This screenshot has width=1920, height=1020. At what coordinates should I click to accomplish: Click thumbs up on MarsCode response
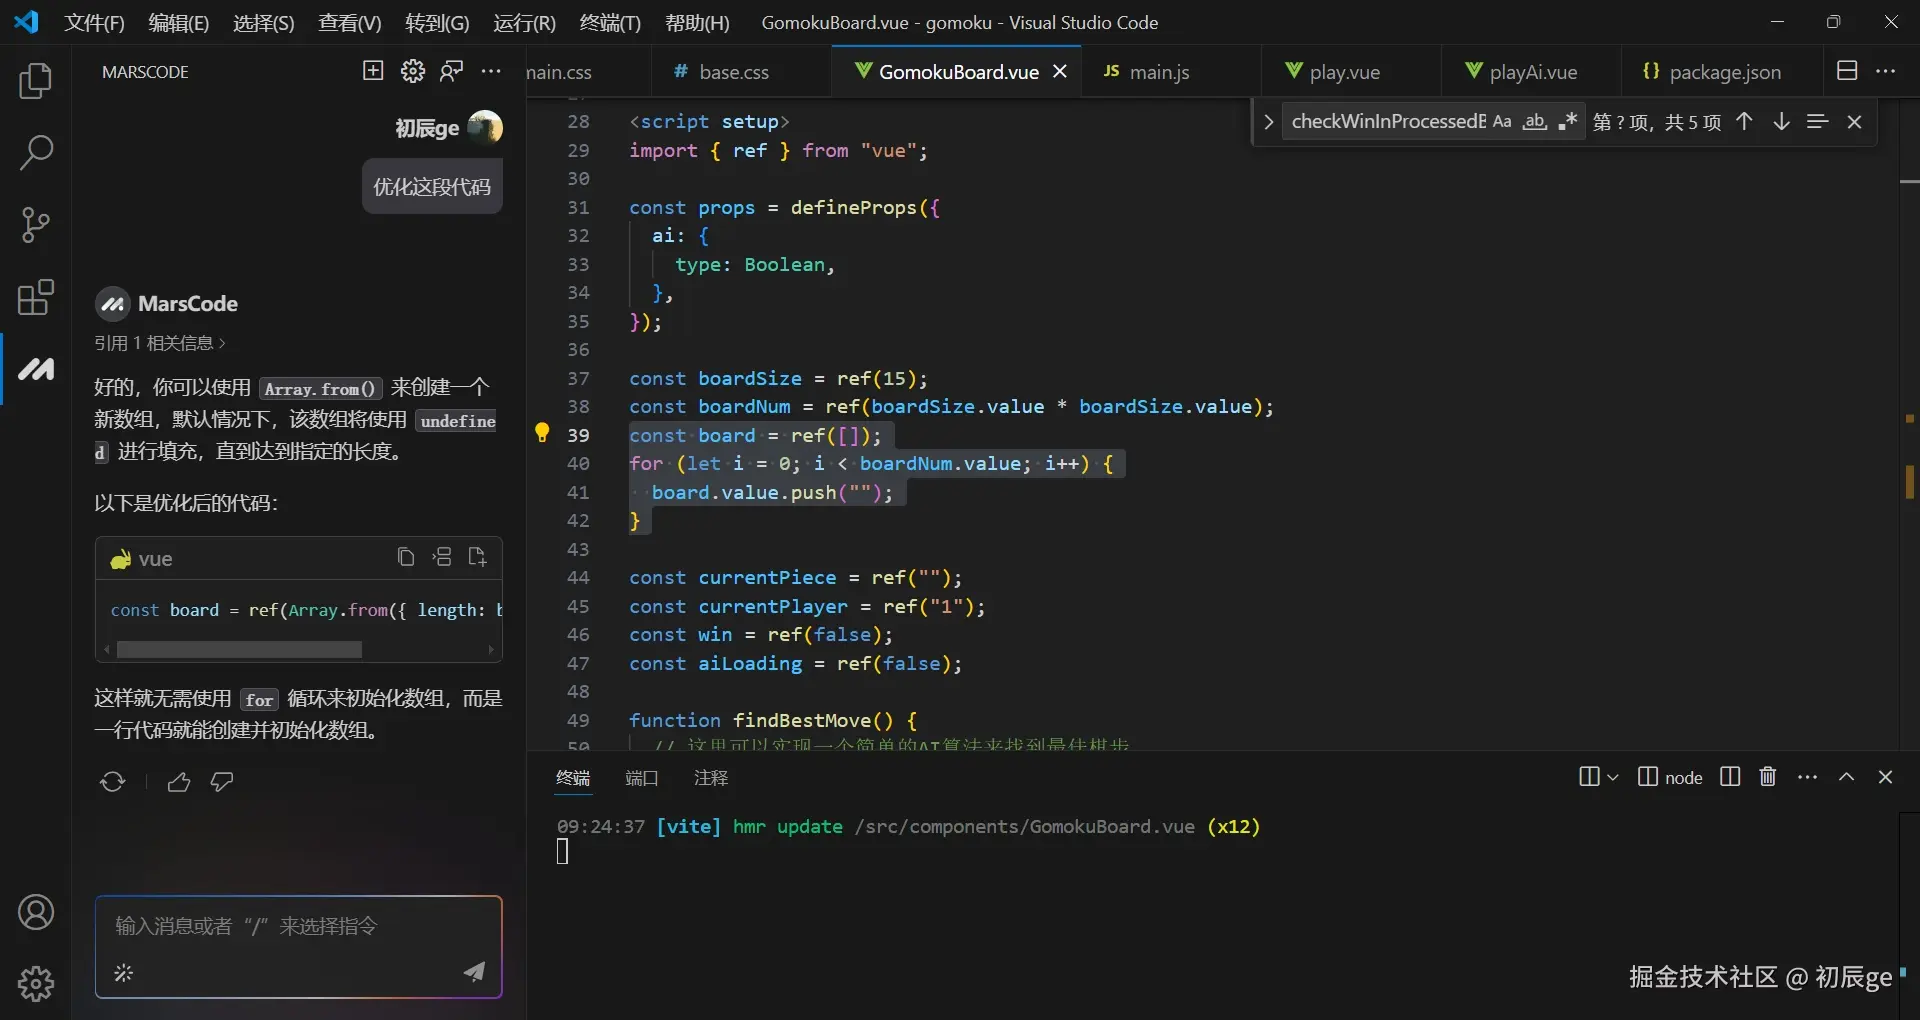click(x=179, y=782)
